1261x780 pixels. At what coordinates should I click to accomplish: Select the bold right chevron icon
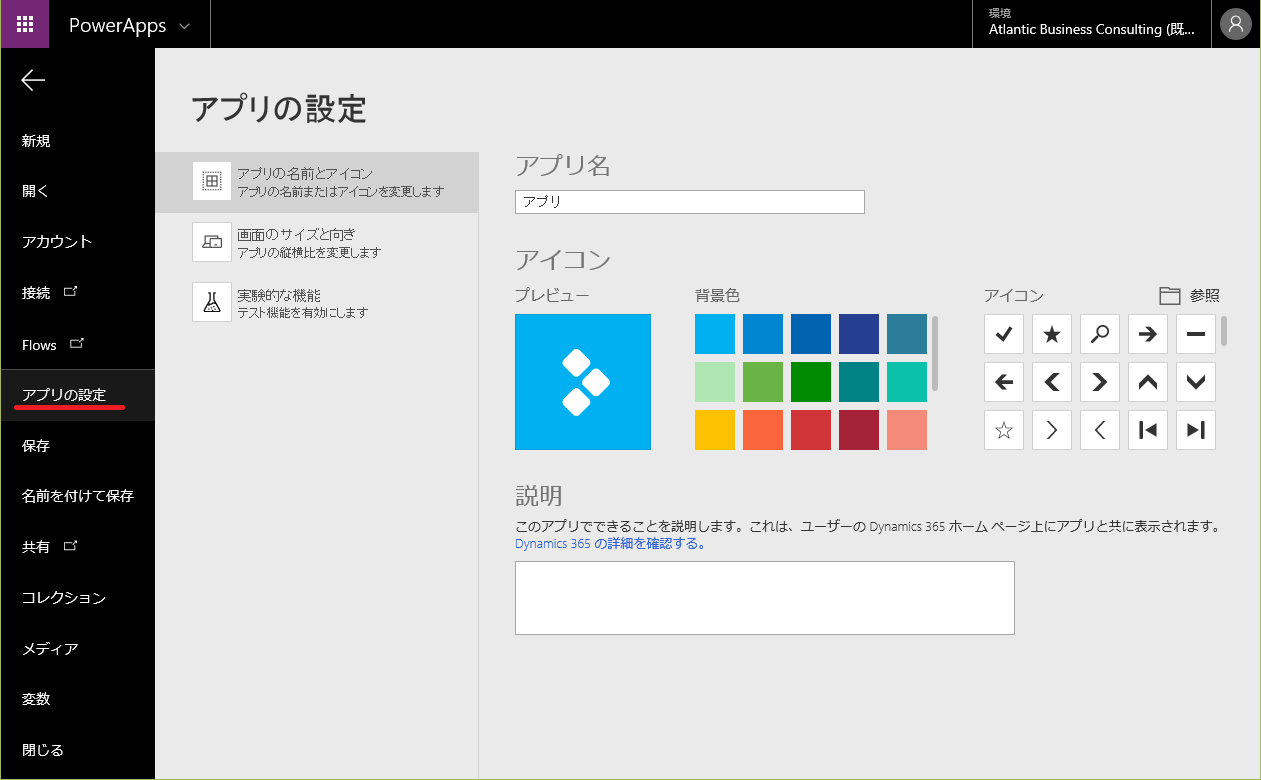tap(1100, 382)
